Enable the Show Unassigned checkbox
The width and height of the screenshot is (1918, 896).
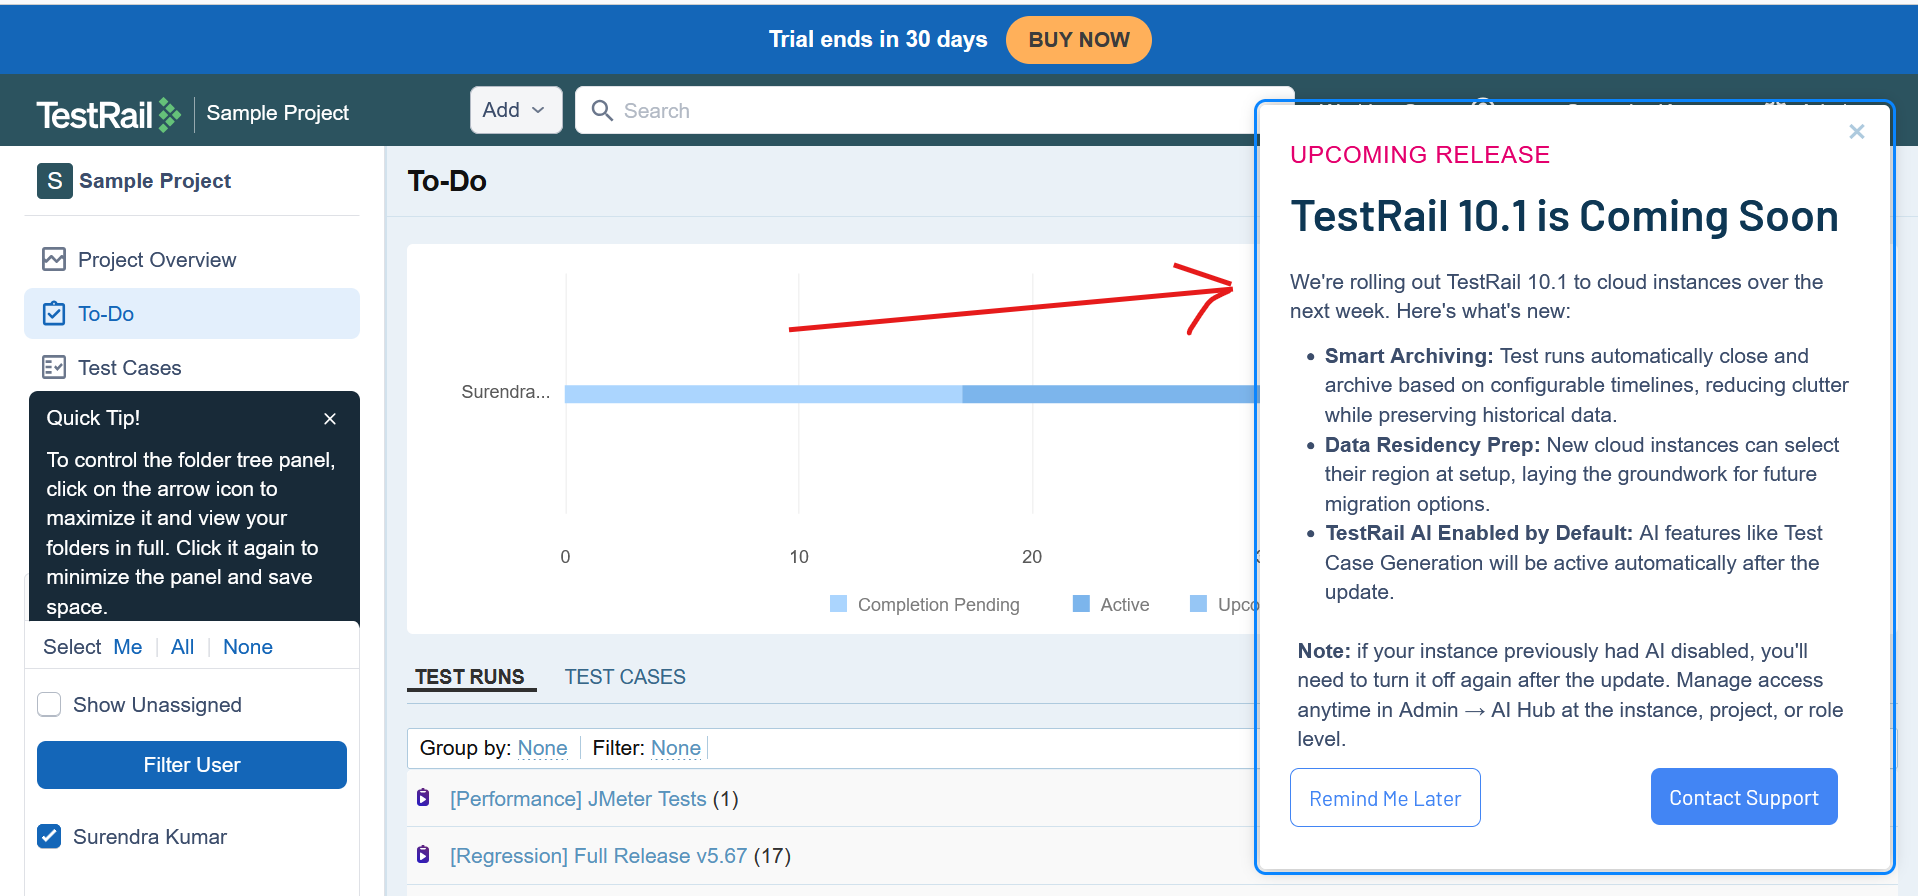pos(50,705)
